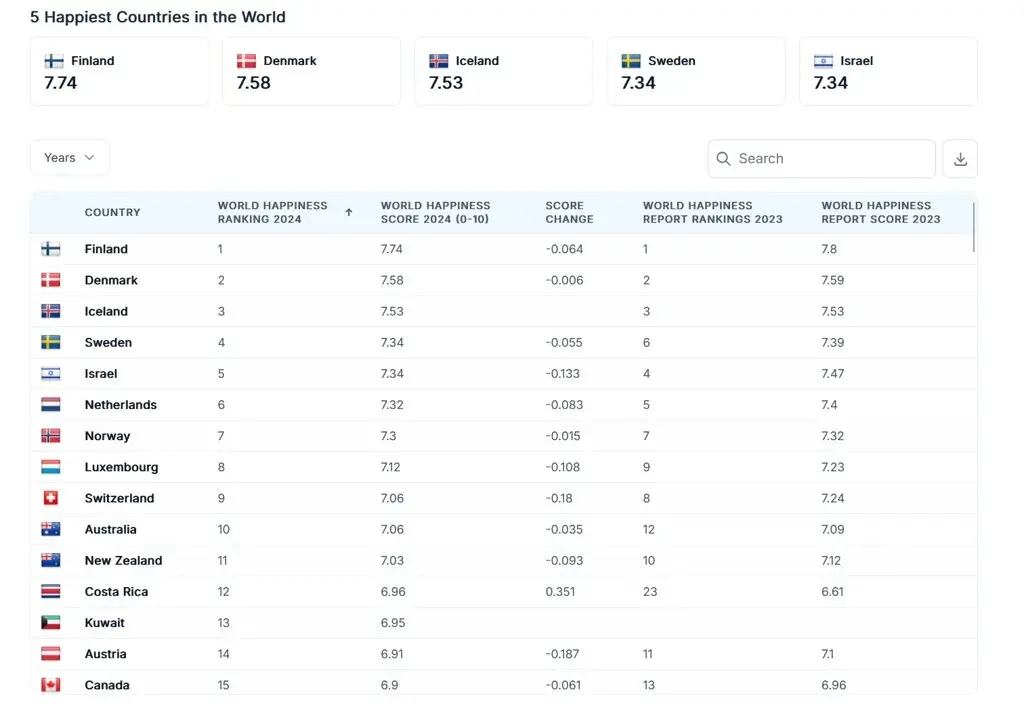Toggle sort arrow on Ranking 2024 column

349,212
